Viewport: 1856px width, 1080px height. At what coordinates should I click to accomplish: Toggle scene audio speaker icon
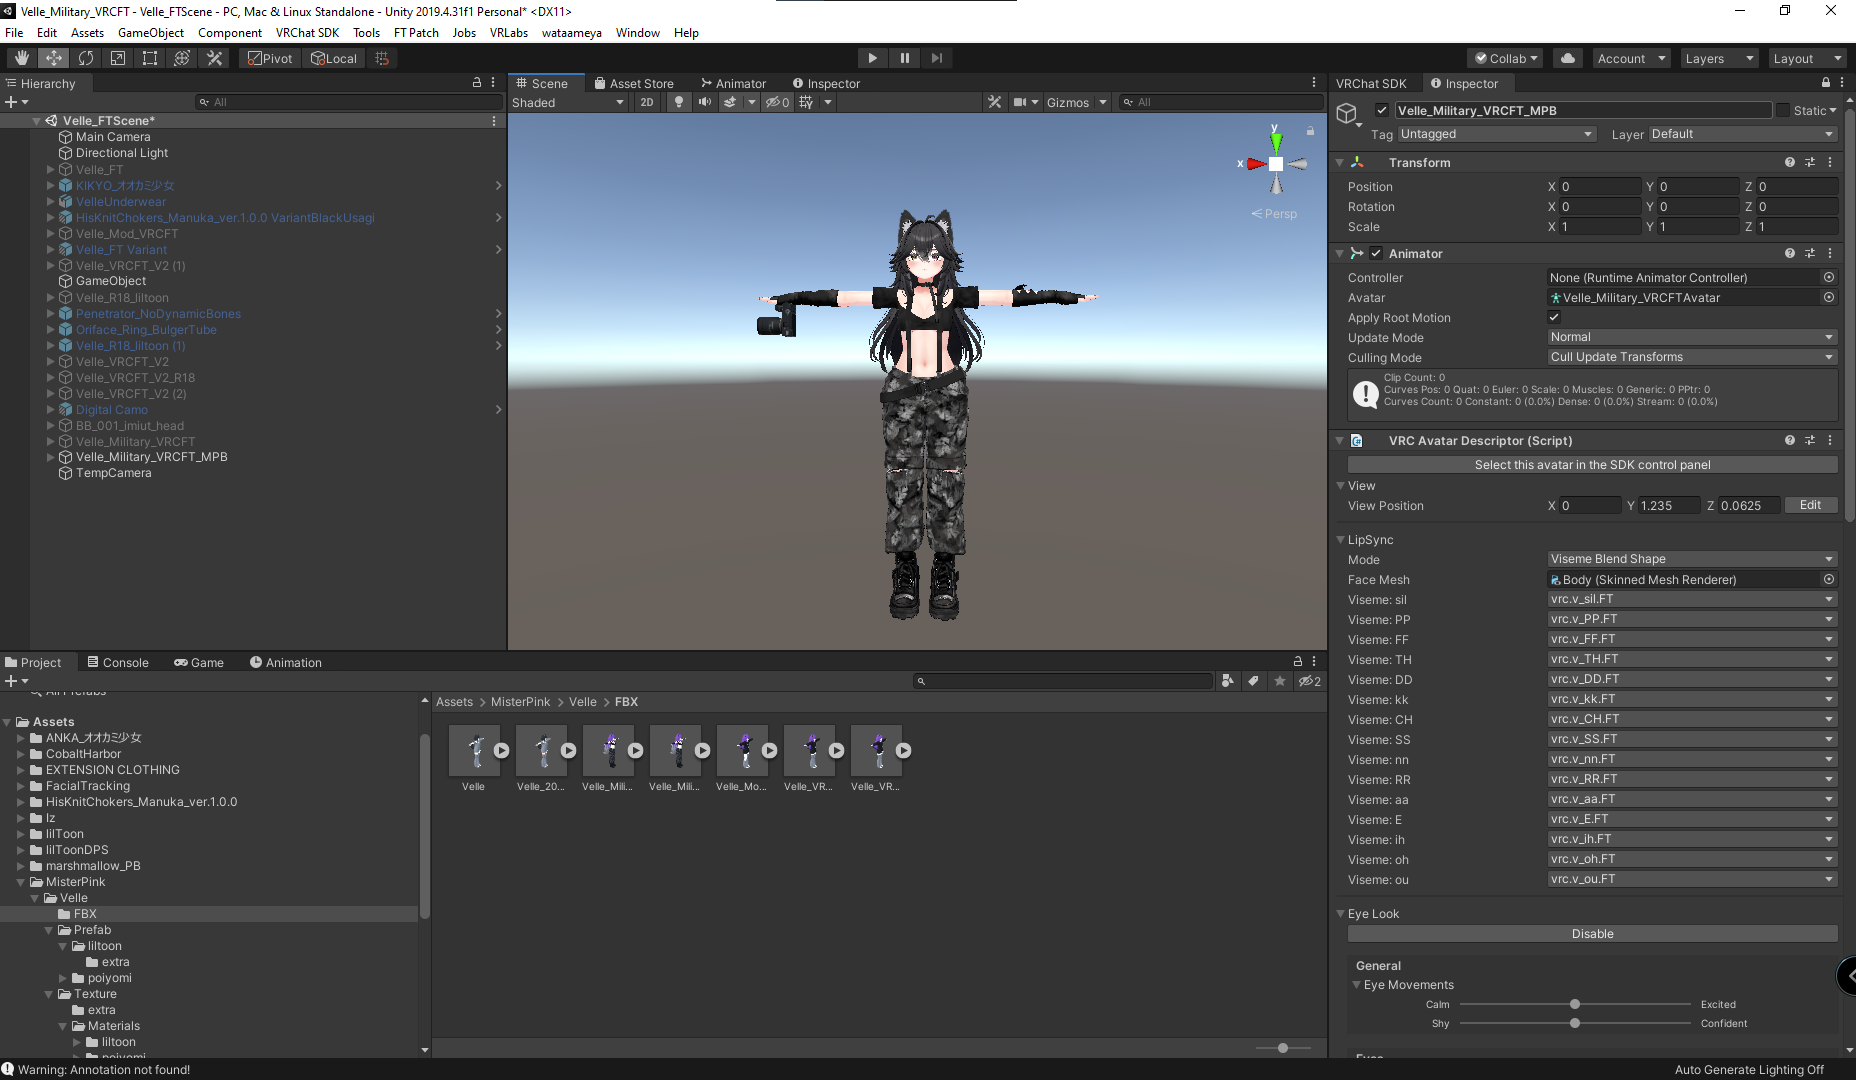705,102
